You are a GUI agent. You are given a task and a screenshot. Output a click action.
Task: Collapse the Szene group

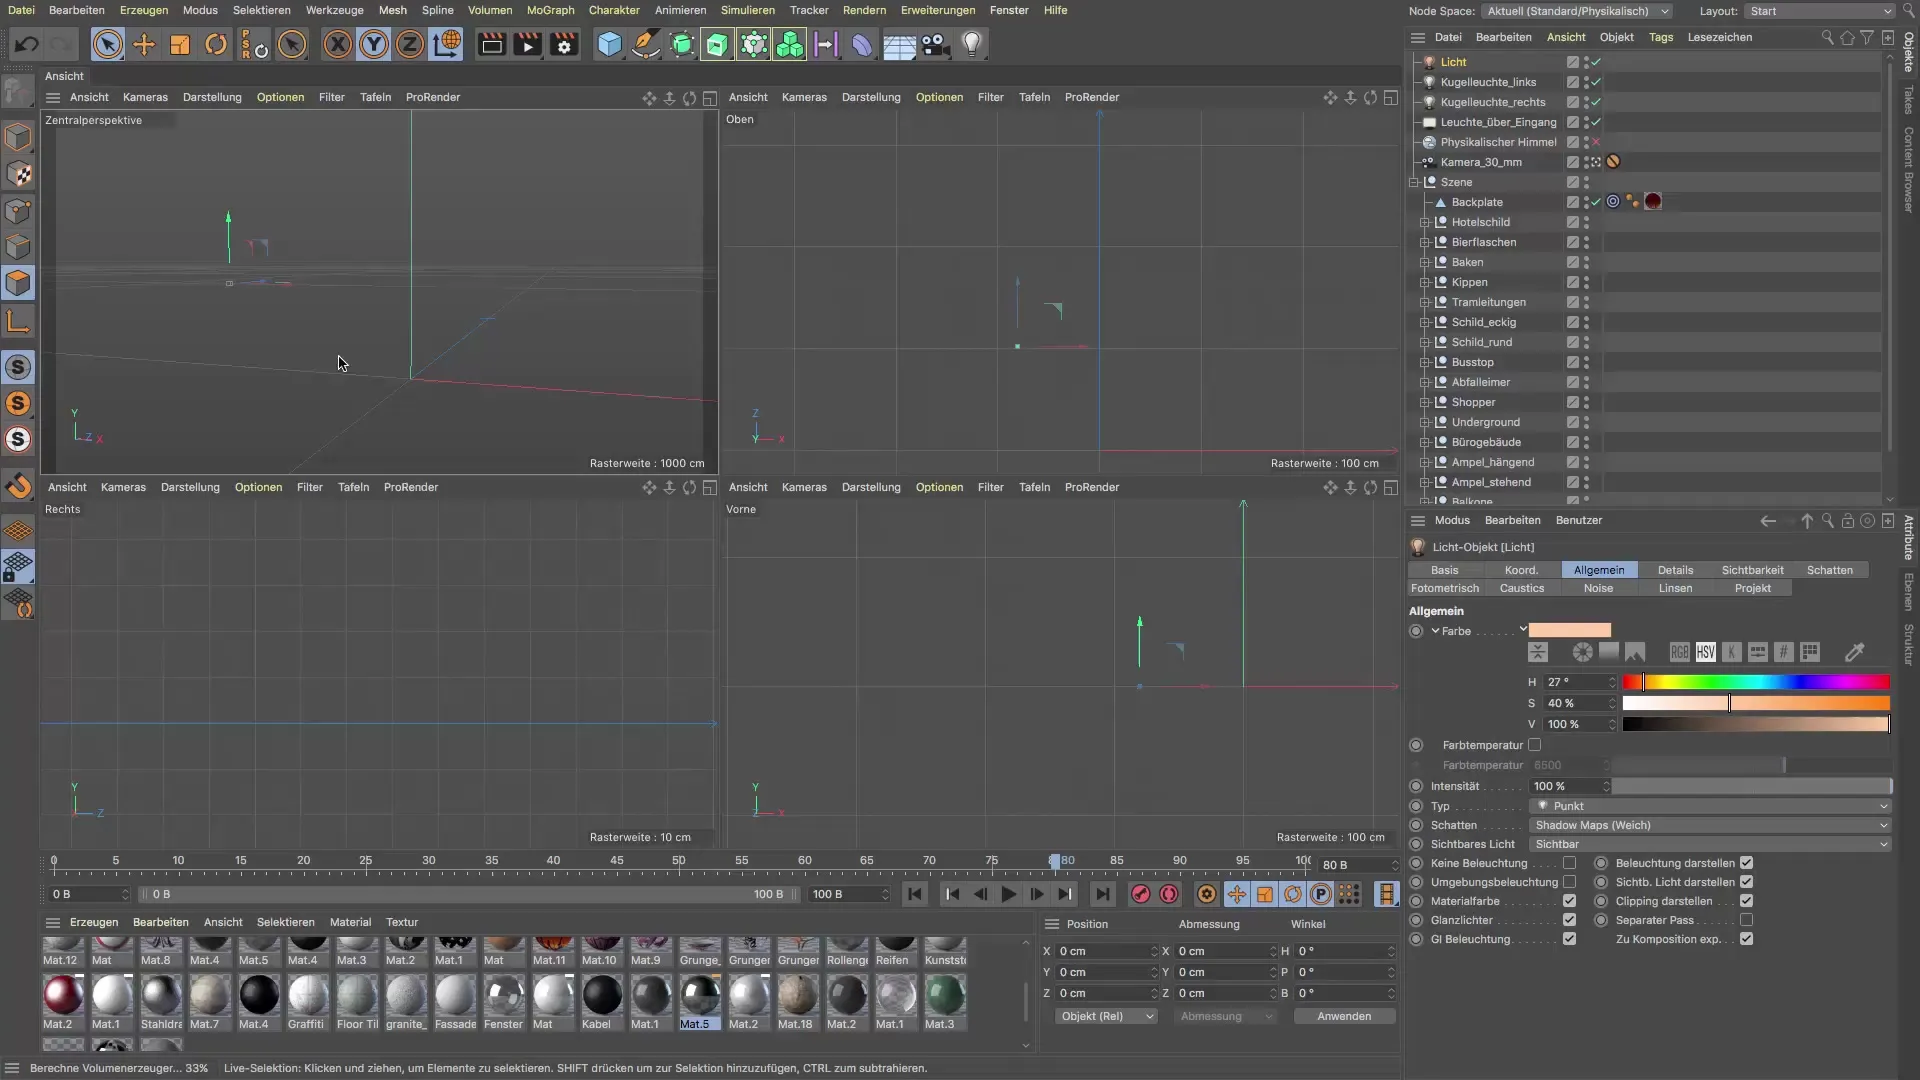pyautogui.click(x=1414, y=182)
